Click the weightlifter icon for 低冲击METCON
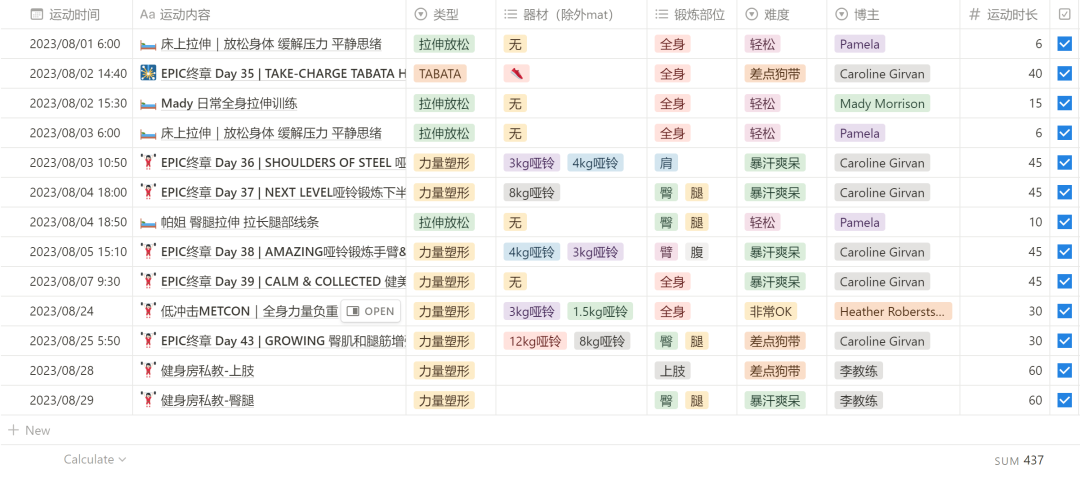This screenshot has height=478, width=1080. click(147, 311)
